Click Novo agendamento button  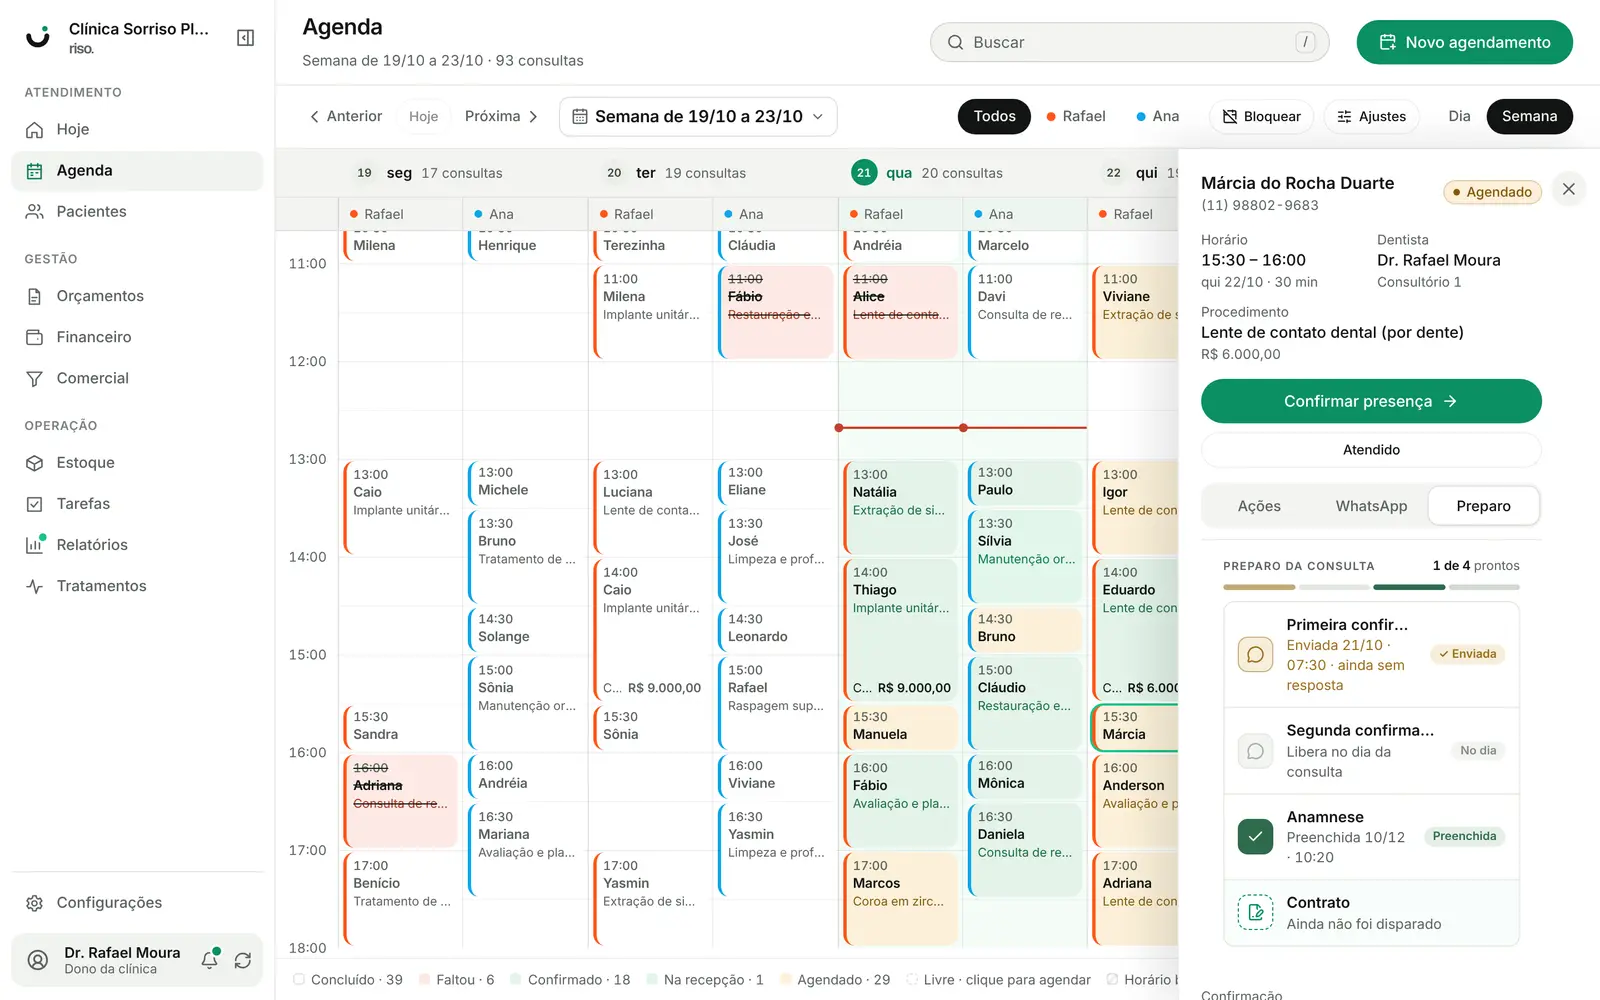[x=1464, y=42]
